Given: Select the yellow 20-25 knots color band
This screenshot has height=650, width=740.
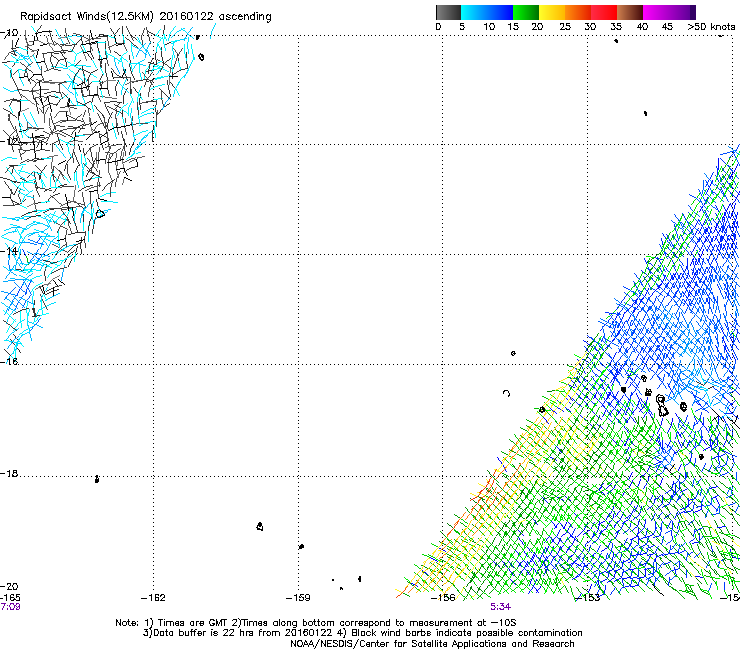Looking at the screenshot, I should click(x=552, y=12).
